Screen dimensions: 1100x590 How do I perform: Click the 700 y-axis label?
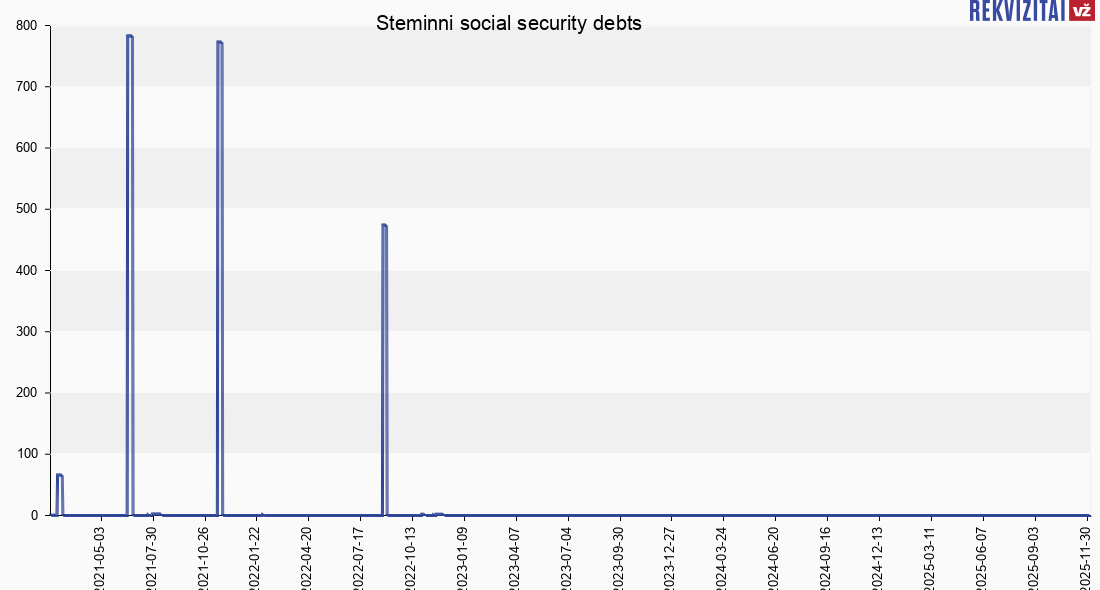coord(27,87)
